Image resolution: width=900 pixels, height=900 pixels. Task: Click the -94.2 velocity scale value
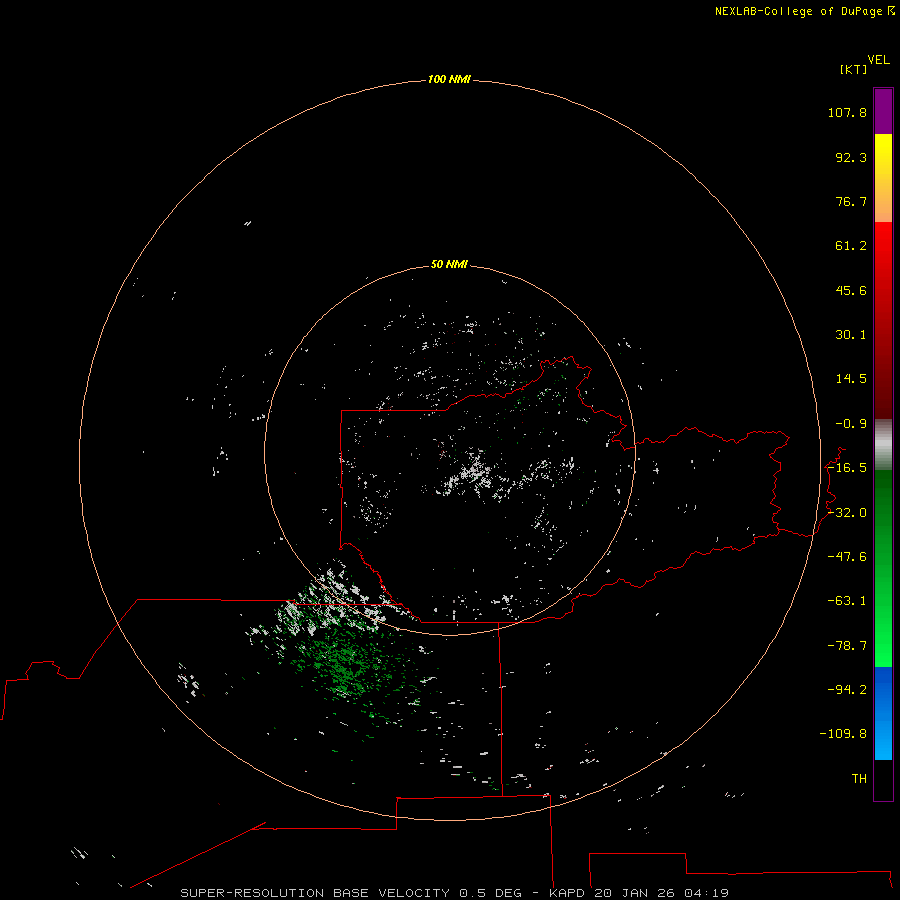pos(847,689)
